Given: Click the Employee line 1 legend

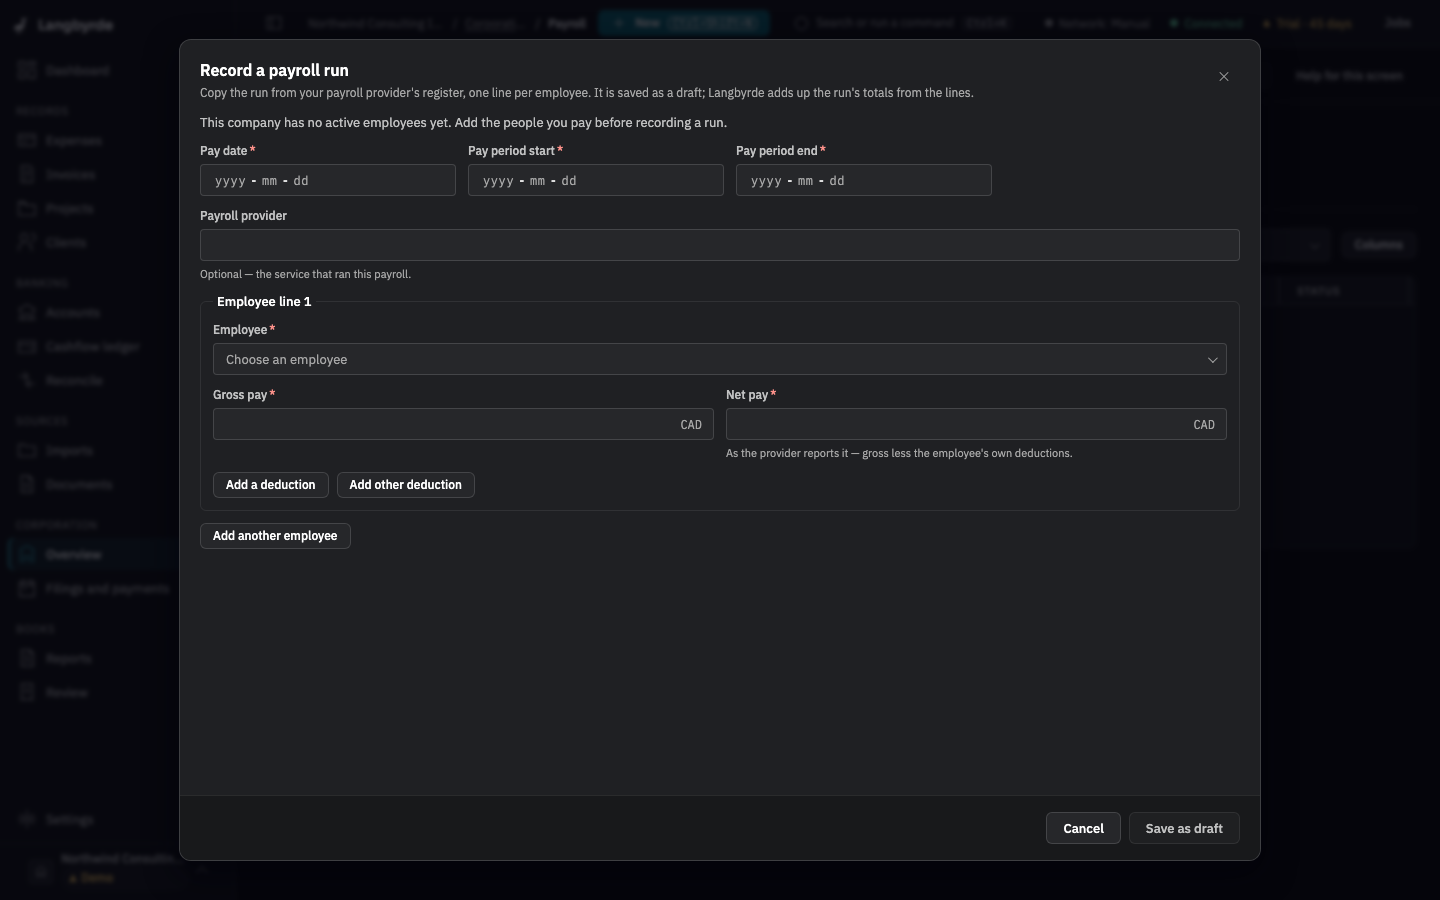Looking at the screenshot, I should point(264,301).
